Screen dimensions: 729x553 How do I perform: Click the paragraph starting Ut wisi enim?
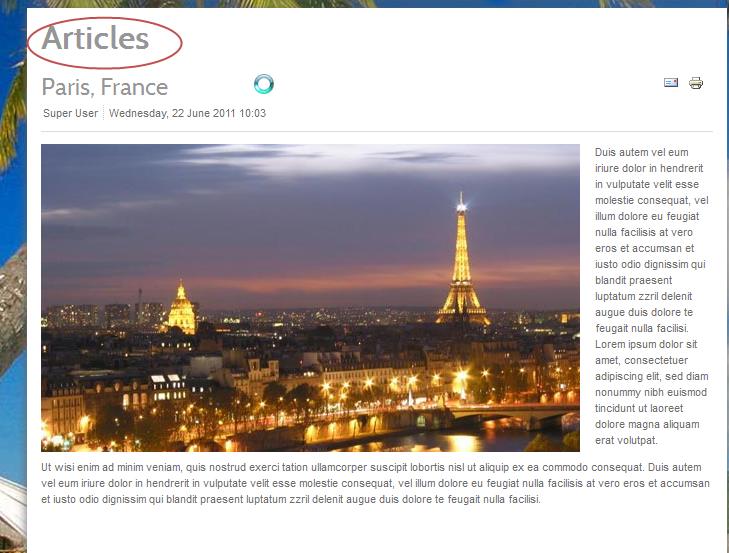(375, 483)
